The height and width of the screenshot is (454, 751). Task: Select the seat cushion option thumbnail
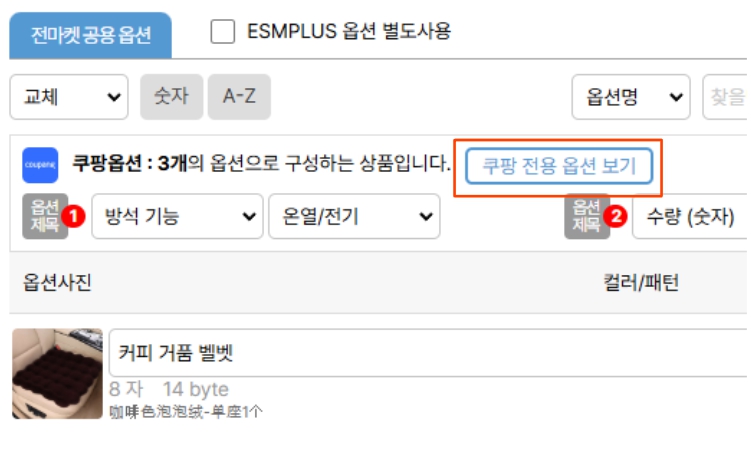tap(57, 373)
